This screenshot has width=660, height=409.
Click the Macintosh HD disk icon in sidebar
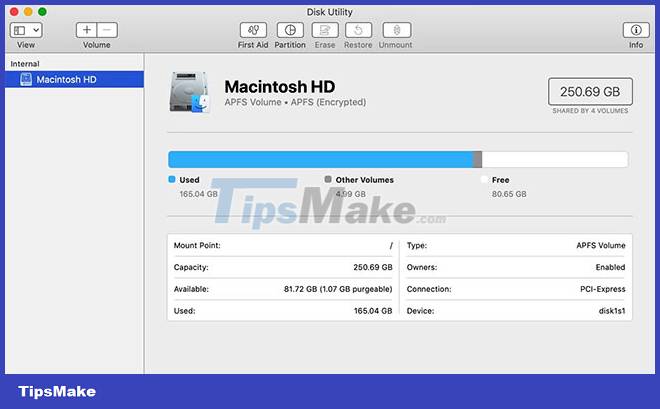26,80
